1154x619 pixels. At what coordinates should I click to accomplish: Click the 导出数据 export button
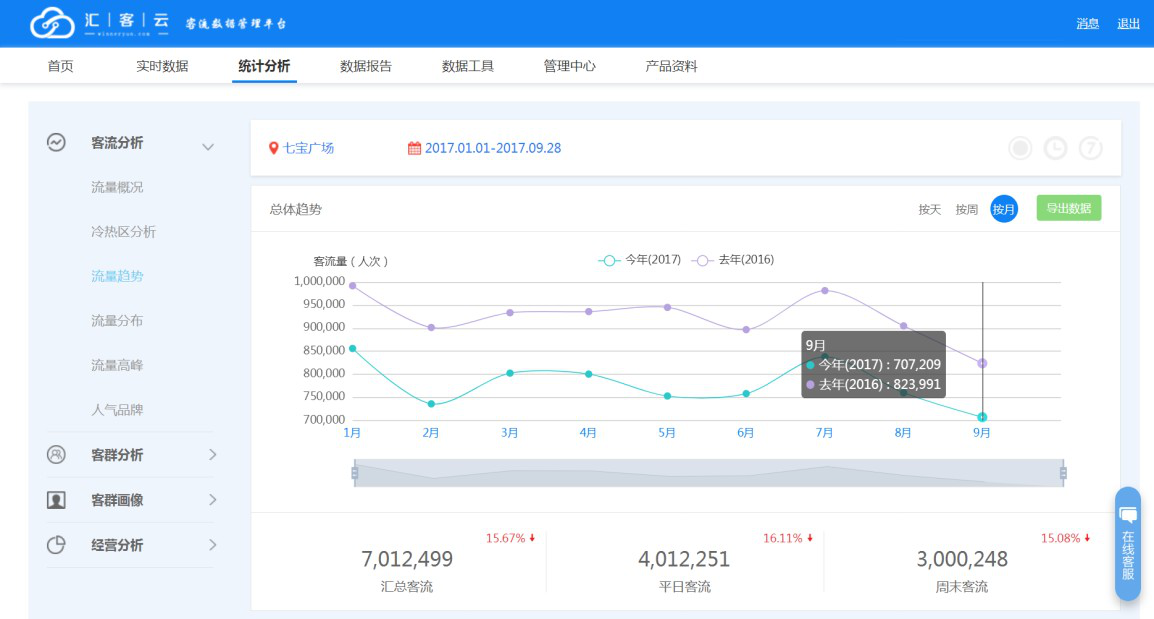point(1069,208)
